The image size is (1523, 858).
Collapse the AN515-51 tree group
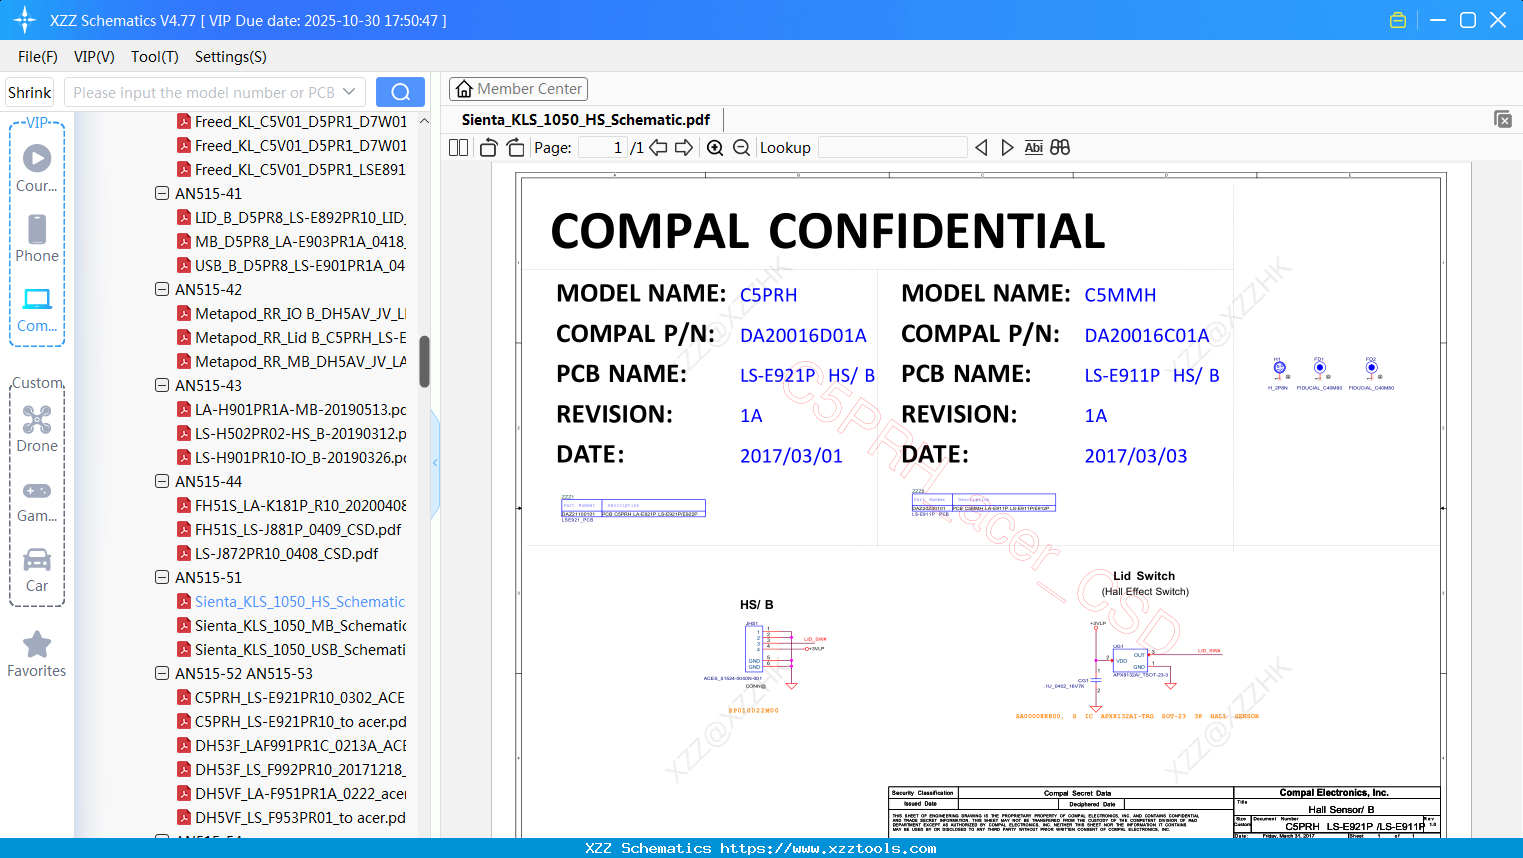click(x=162, y=577)
